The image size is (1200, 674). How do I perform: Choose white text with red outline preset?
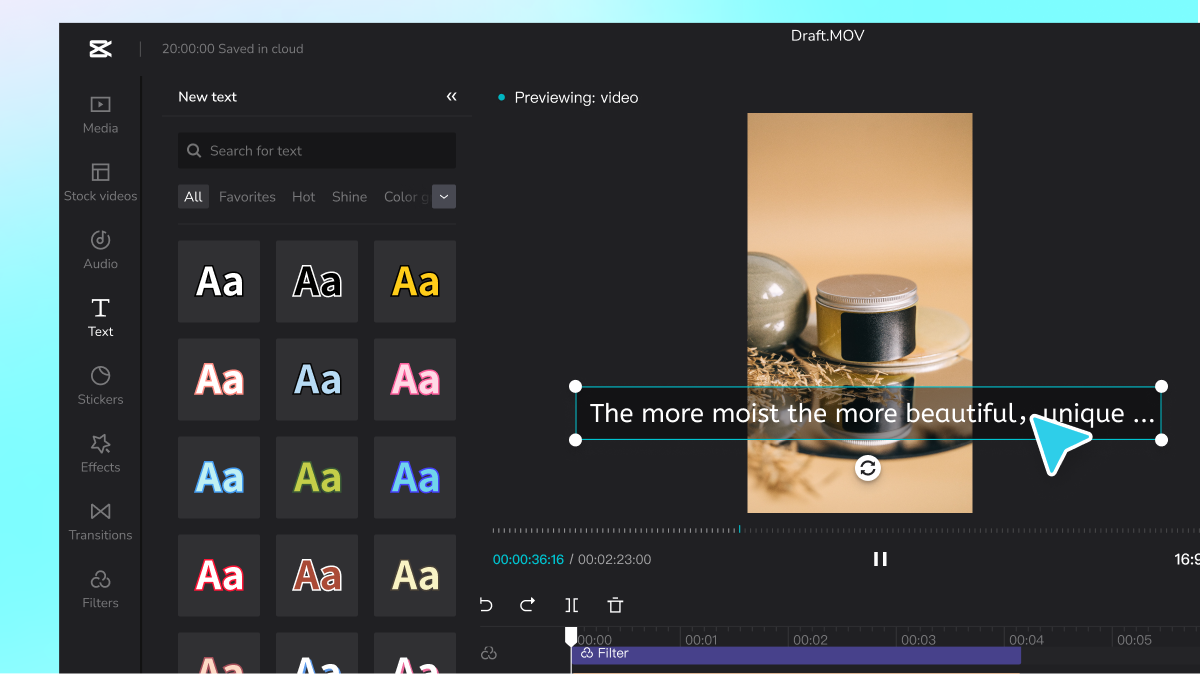[x=219, y=380]
